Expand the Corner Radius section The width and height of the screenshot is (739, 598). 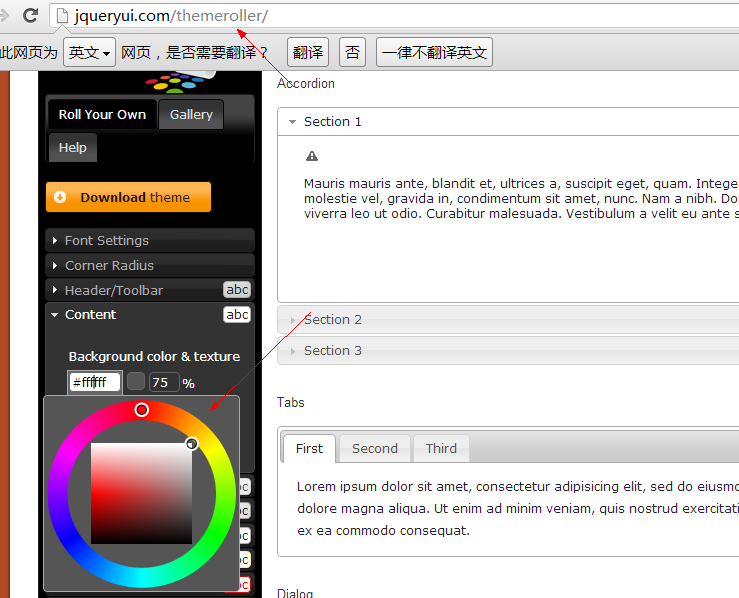click(150, 265)
